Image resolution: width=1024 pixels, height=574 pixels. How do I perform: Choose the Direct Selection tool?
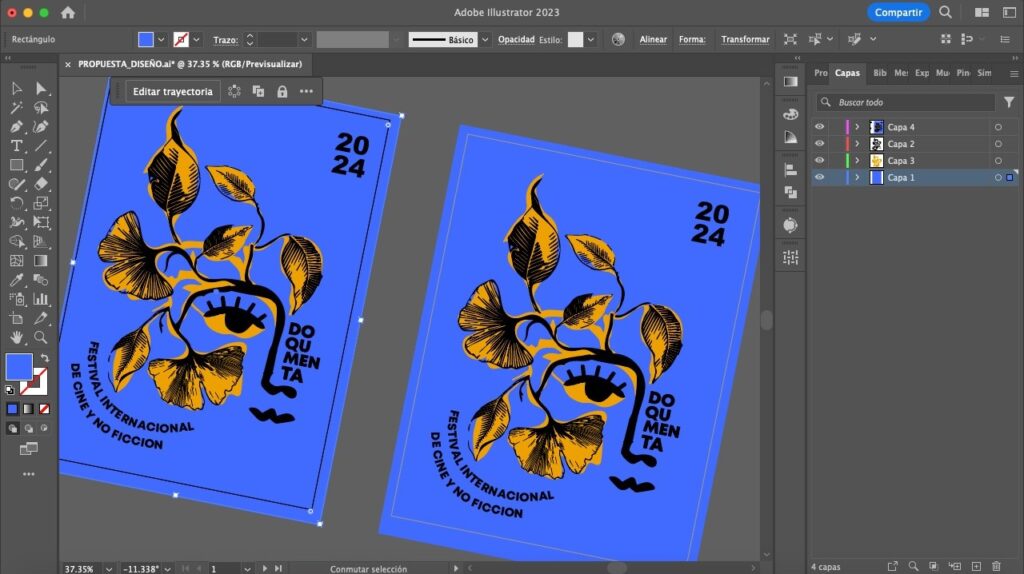41,89
